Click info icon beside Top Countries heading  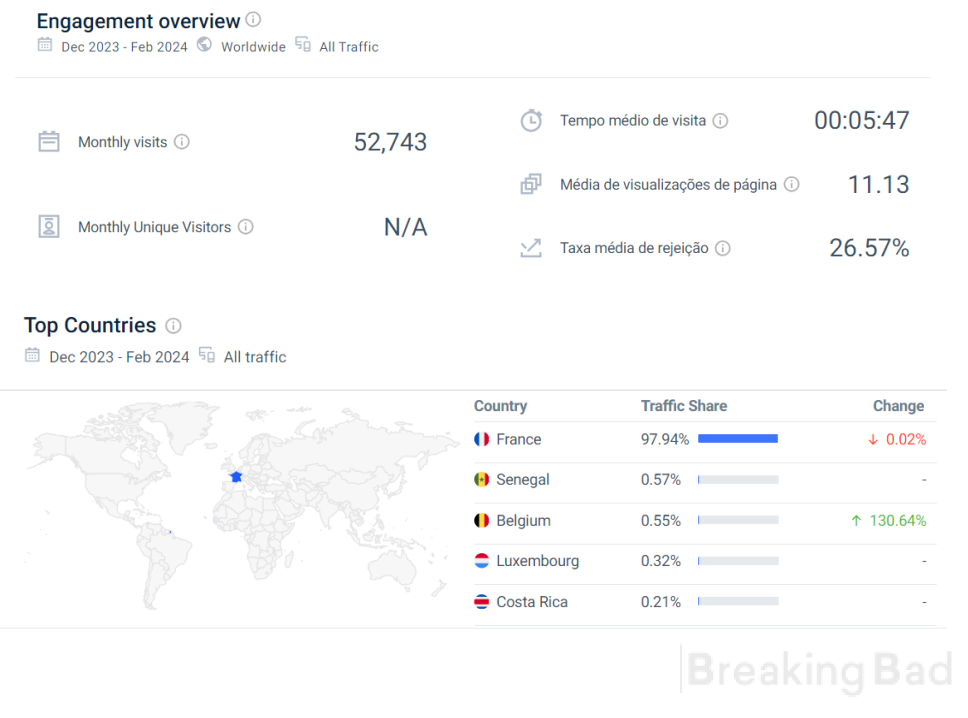point(173,326)
